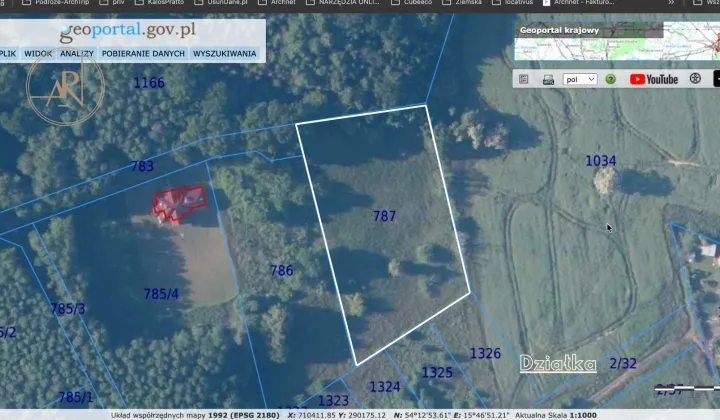The height and width of the screenshot is (420, 720).
Task: Open the priv bookmark folder
Action: tap(113, 3)
